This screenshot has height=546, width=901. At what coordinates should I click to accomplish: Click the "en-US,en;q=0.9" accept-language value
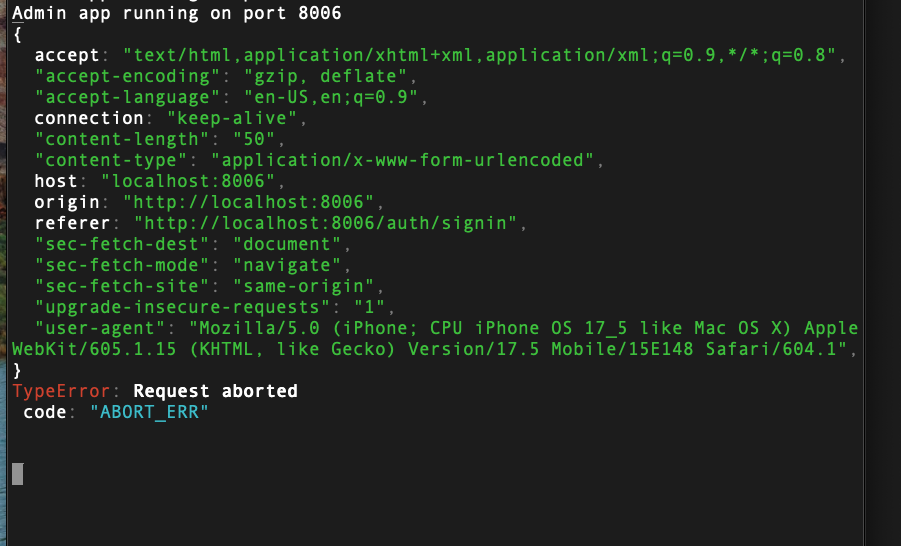(331, 97)
